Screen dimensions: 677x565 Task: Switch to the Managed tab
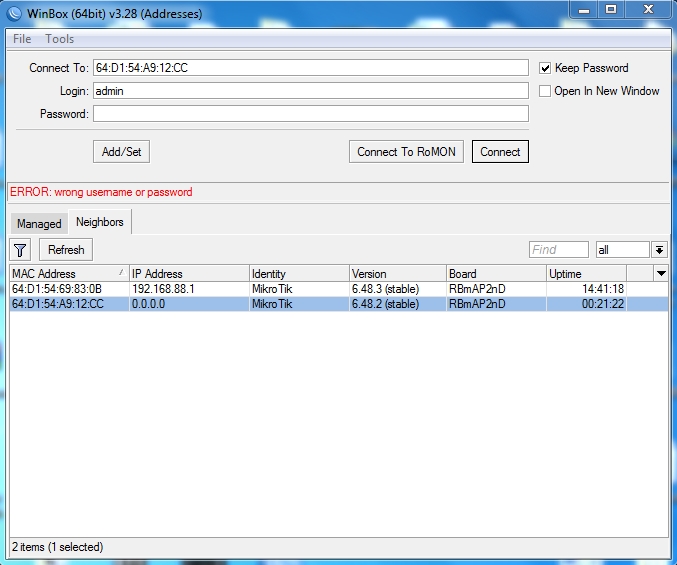39,224
